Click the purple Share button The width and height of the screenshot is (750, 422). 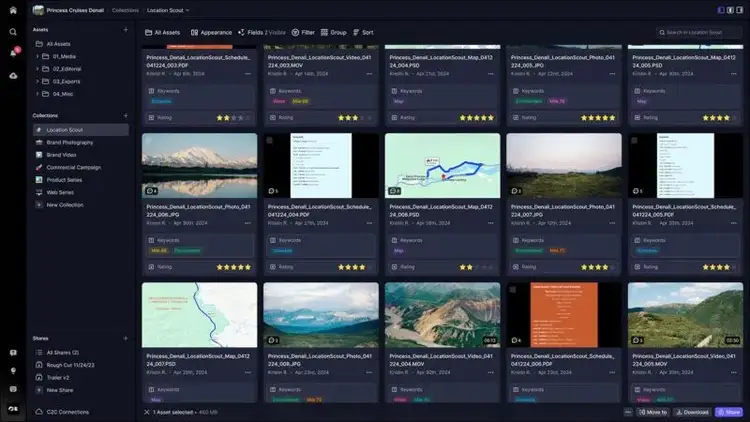pos(729,412)
